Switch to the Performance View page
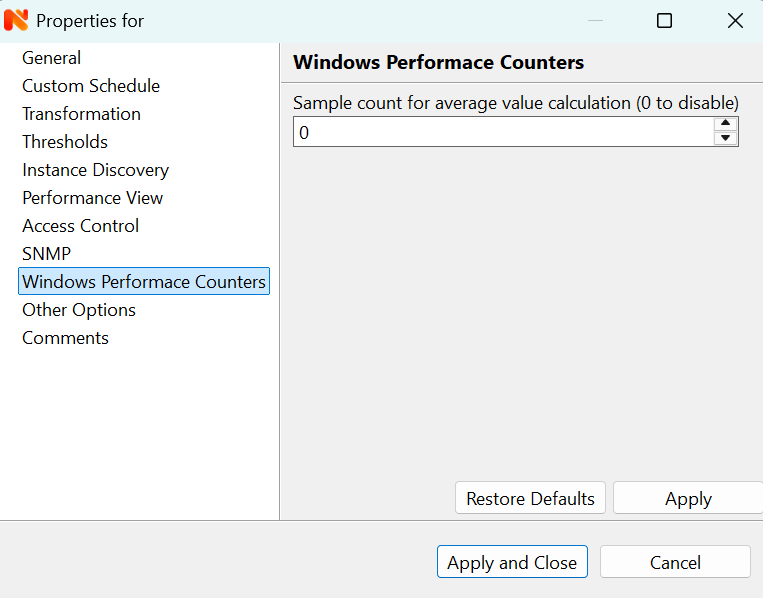763x598 pixels. click(x=93, y=198)
